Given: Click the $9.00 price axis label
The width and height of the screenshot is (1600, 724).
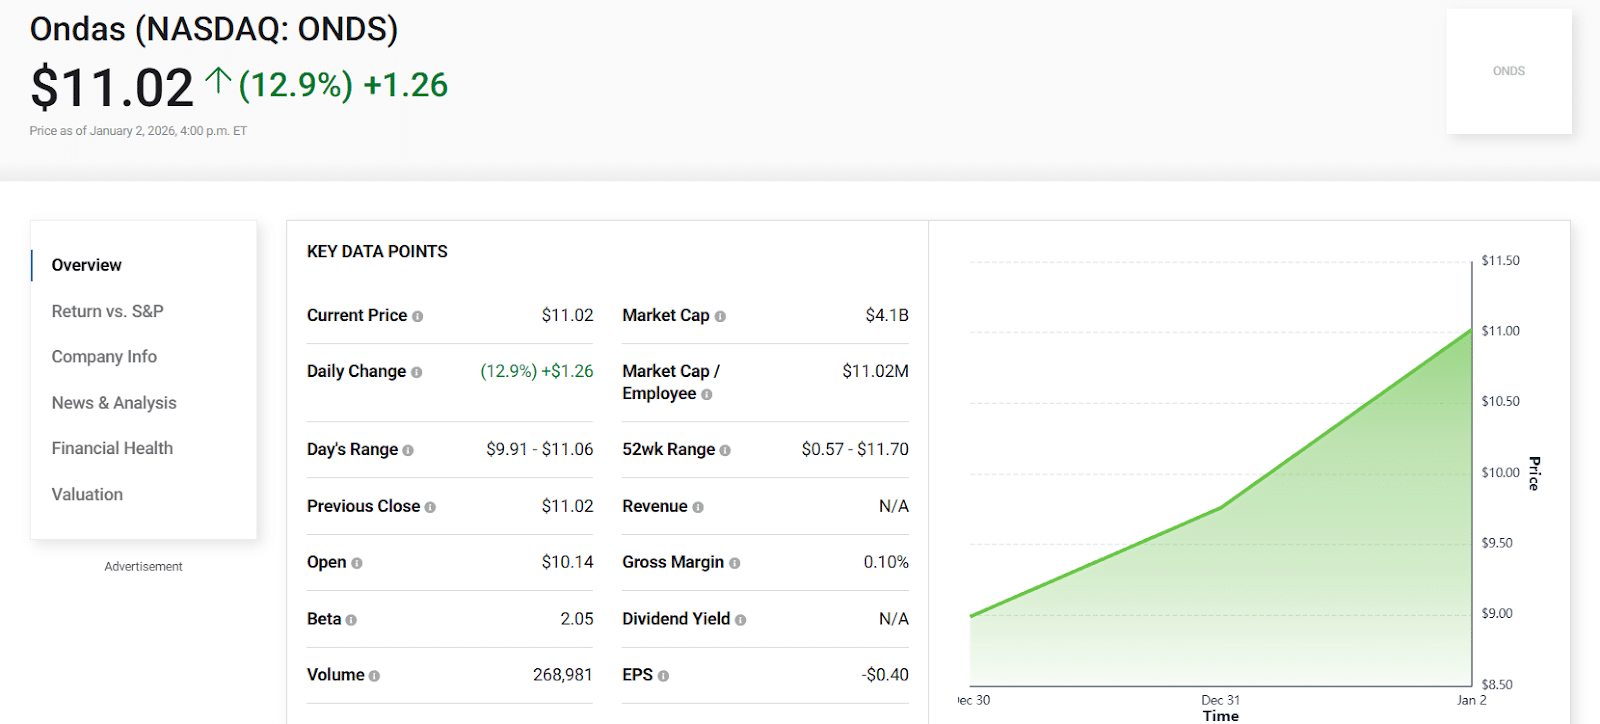Looking at the screenshot, I should pos(1497,614).
